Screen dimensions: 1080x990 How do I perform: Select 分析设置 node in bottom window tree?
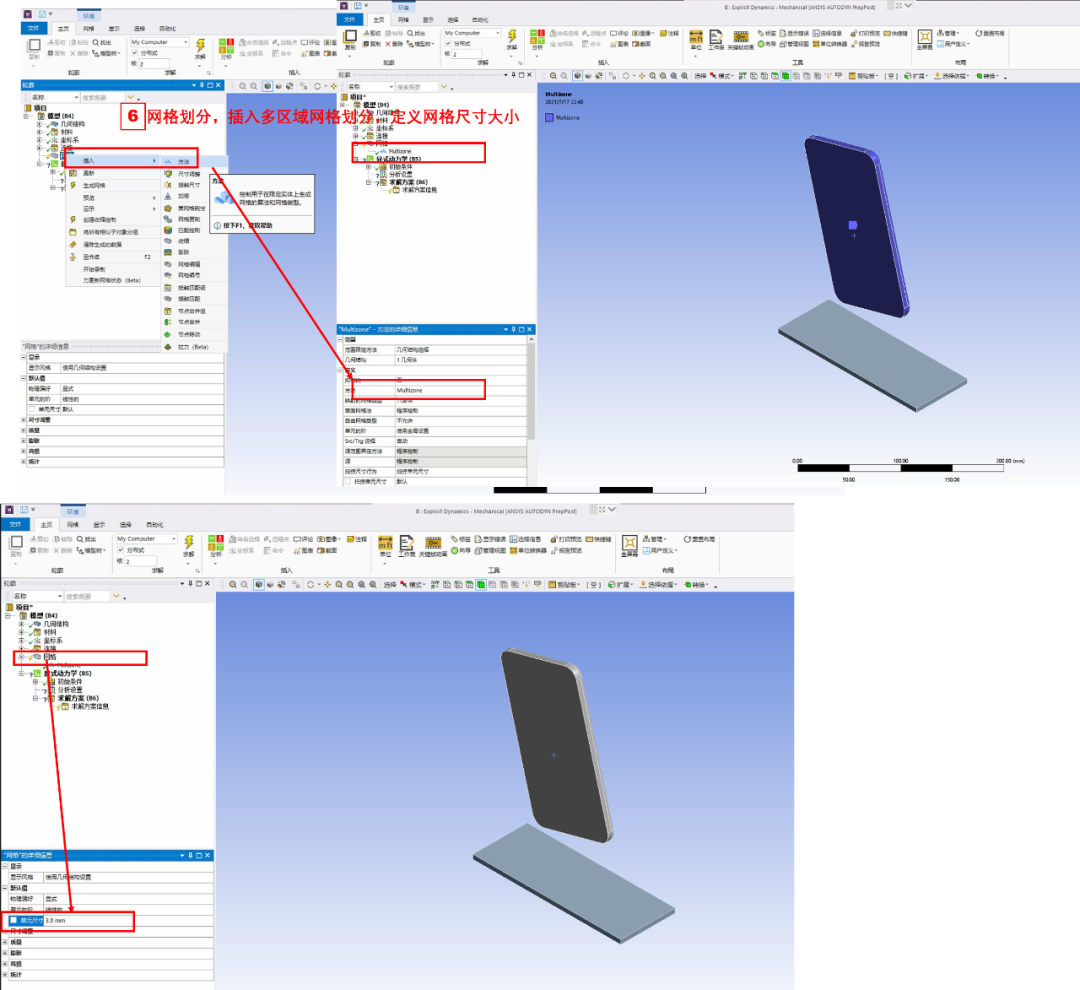[70, 690]
